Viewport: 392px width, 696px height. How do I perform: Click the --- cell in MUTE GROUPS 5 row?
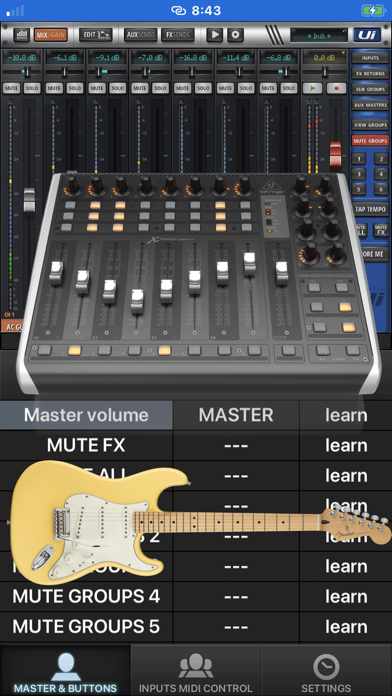[x=236, y=626]
